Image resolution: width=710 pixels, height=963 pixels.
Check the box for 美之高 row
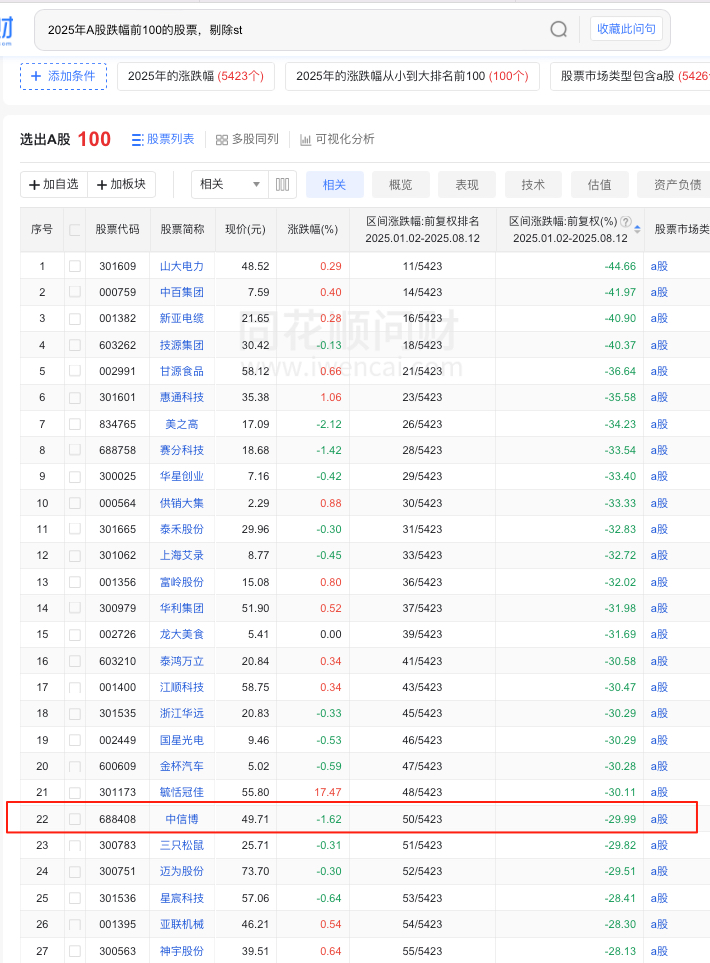tap(75, 424)
